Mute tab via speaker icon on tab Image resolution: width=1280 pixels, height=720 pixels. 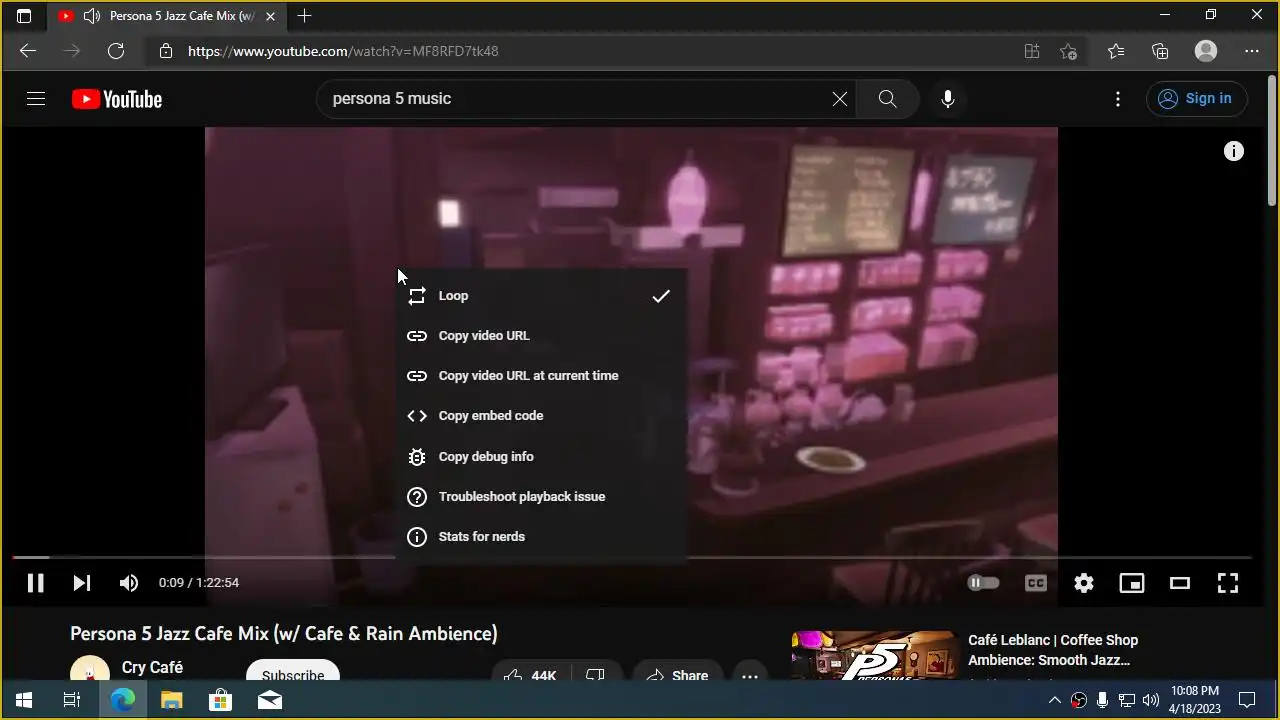tap(92, 16)
